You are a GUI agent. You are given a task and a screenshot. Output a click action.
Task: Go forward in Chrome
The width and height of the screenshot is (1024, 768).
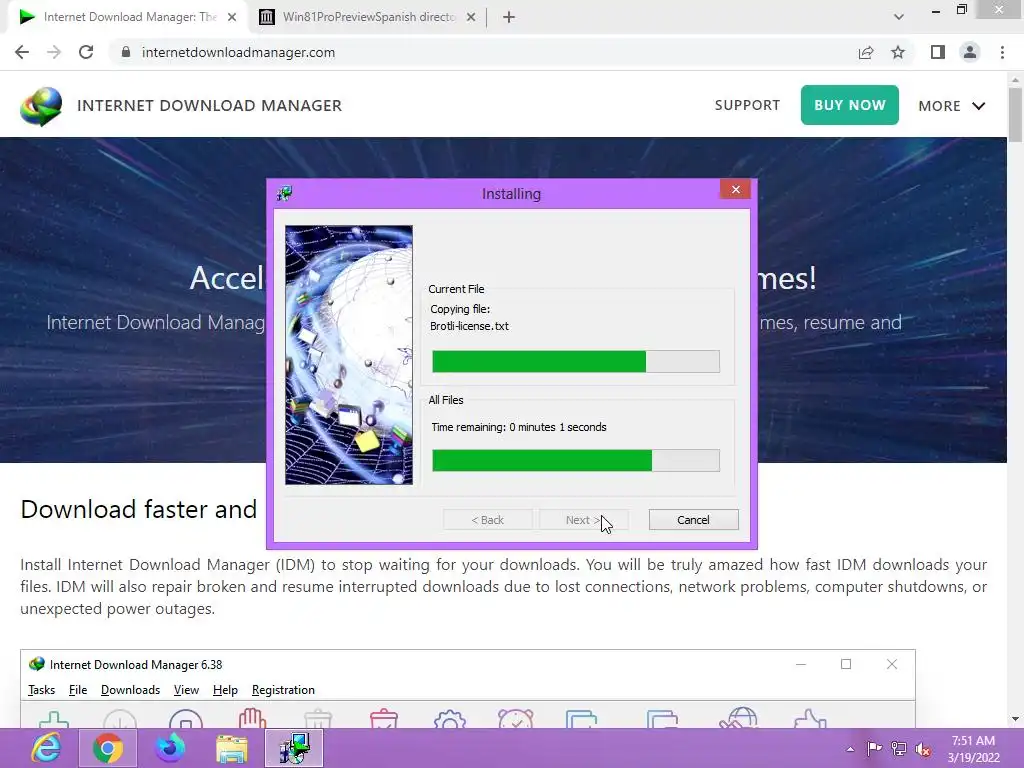click(x=54, y=52)
